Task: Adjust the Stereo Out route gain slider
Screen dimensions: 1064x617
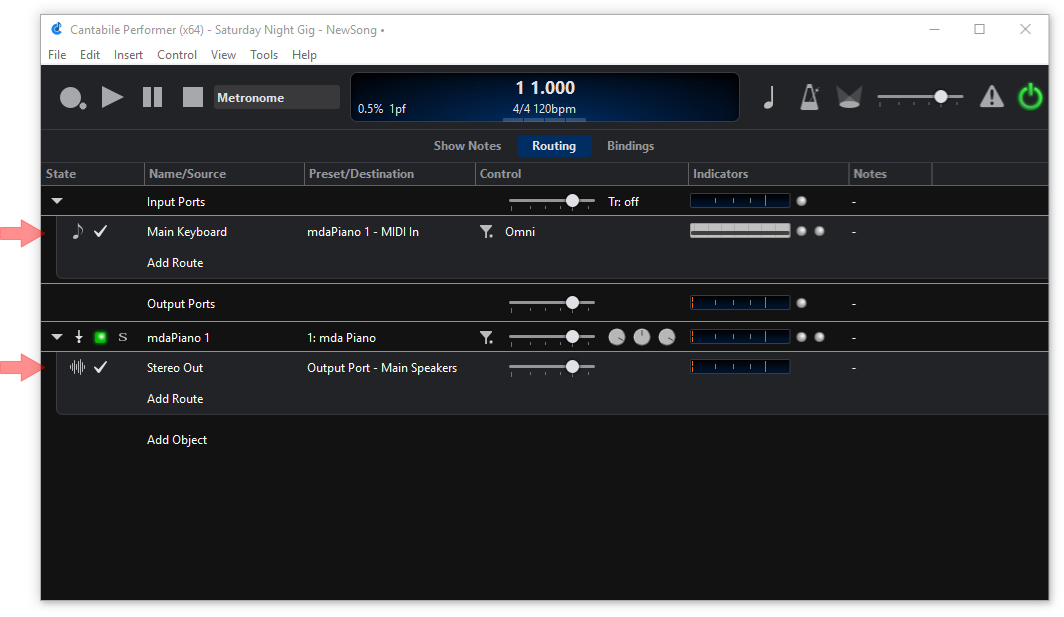Action: (552, 367)
